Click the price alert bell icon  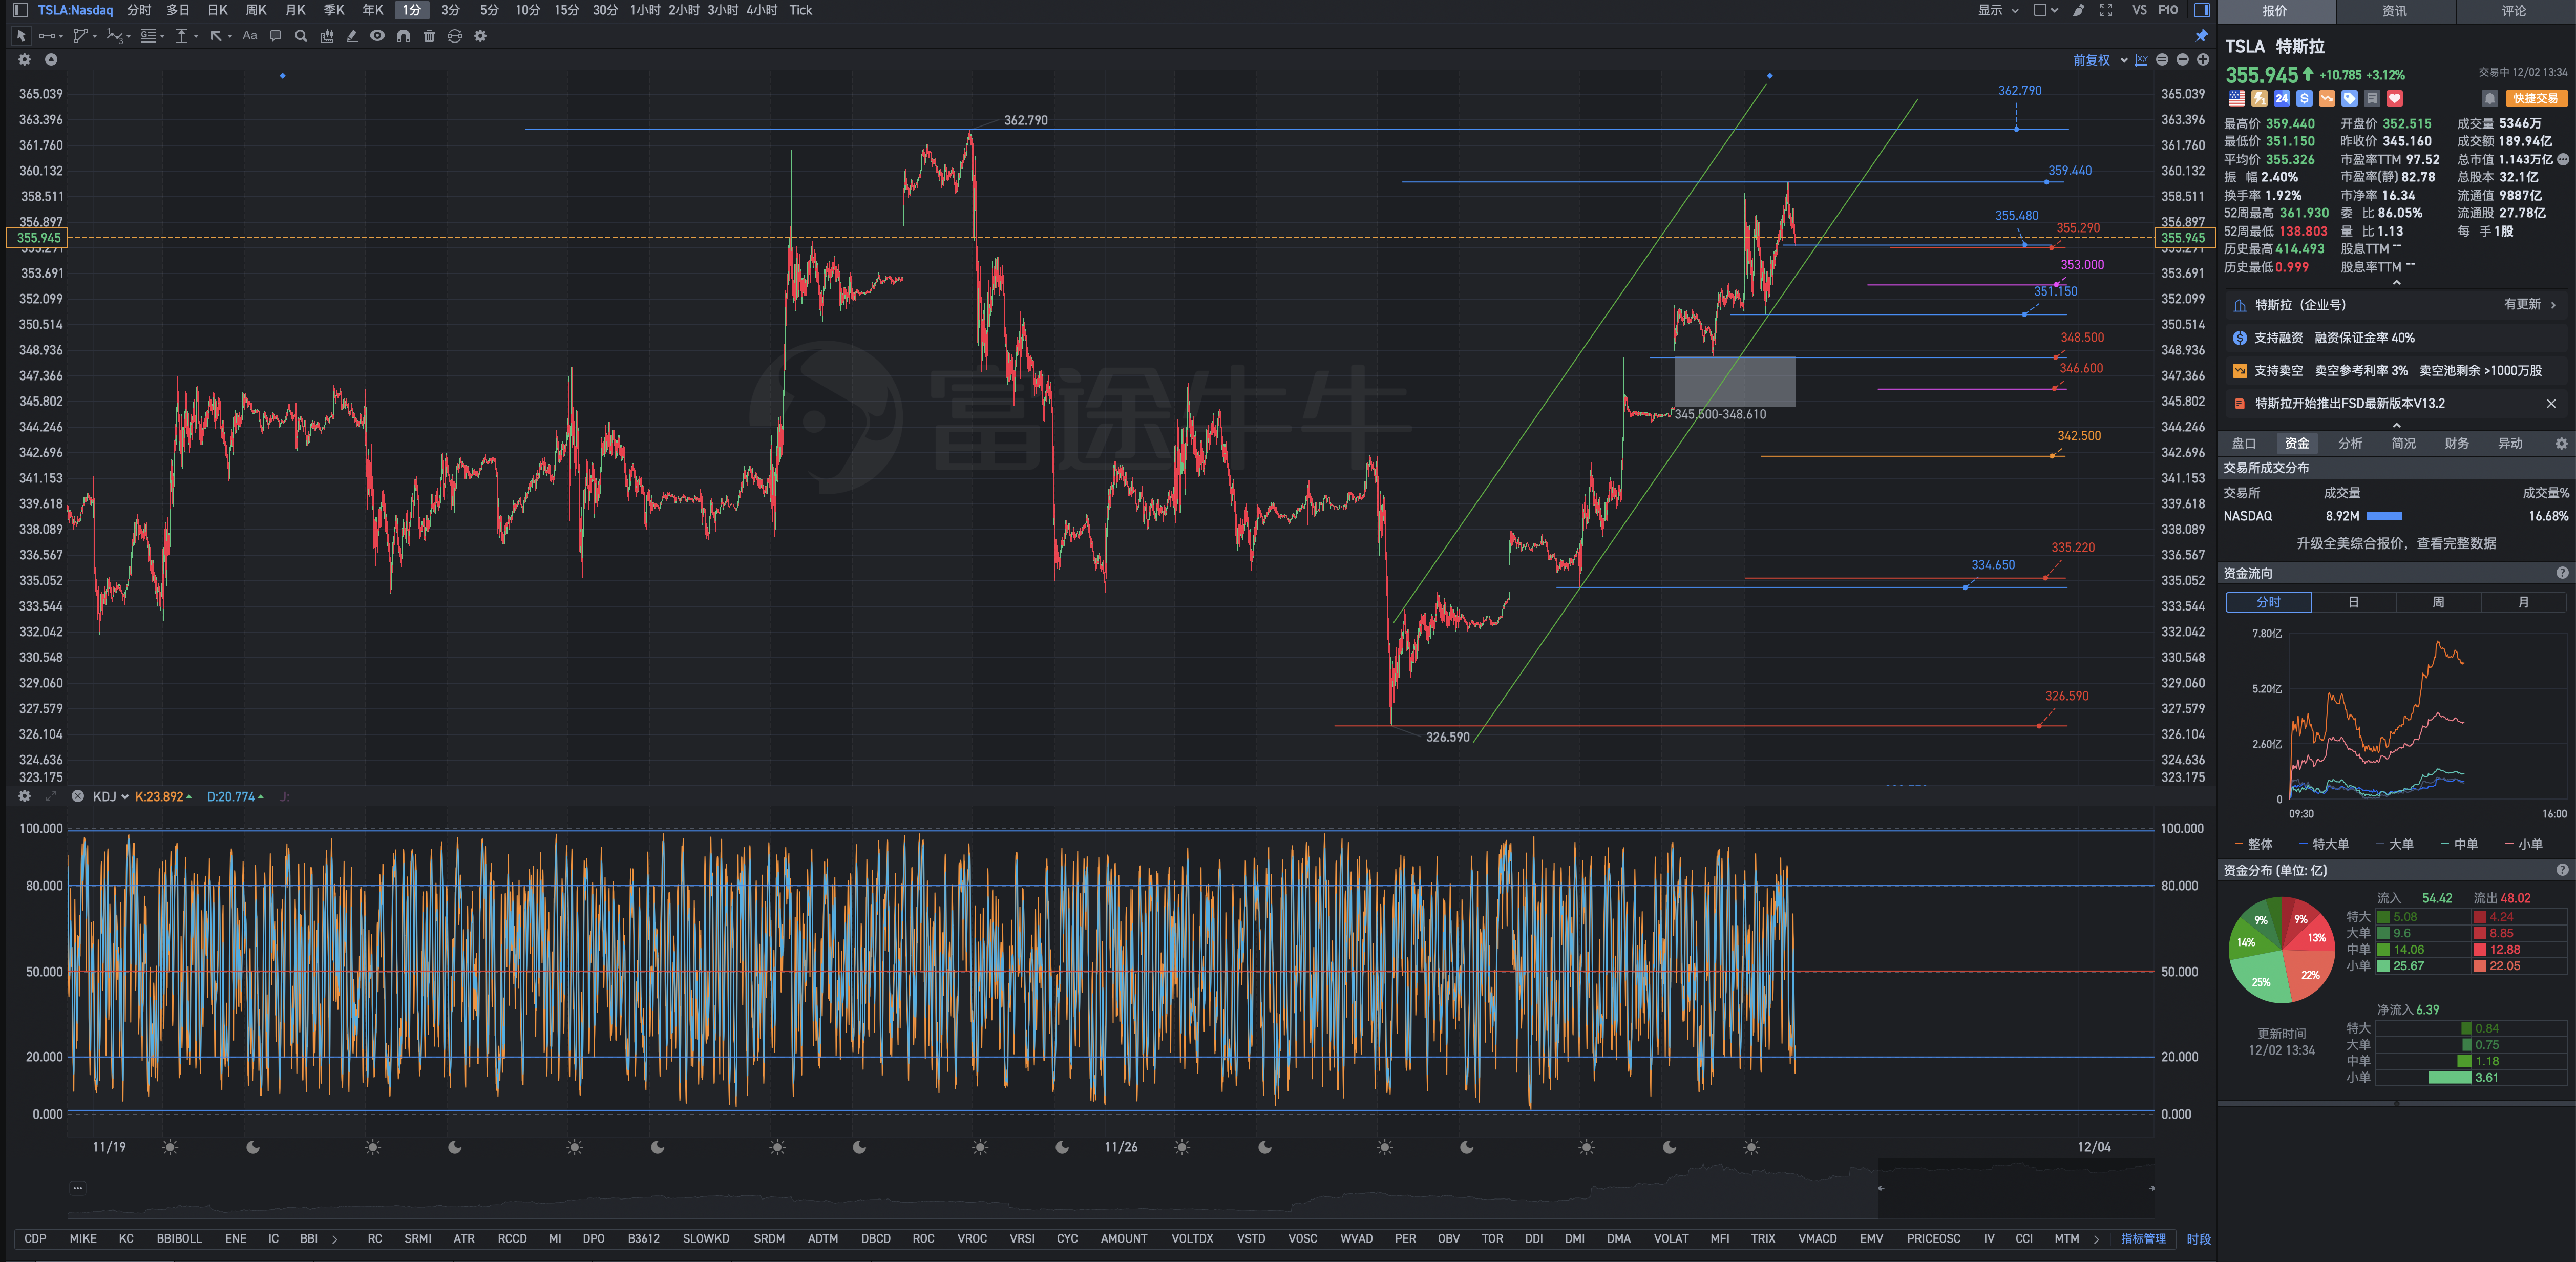2490,99
